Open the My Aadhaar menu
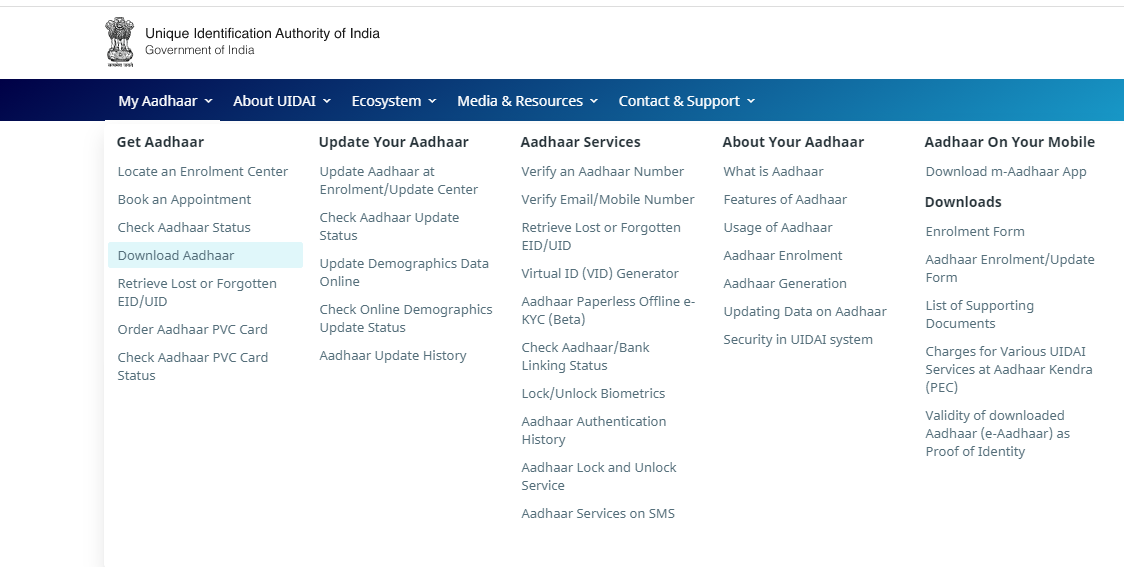Viewport: 1124px width, 567px height. pyautogui.click(x=166, y=101)
